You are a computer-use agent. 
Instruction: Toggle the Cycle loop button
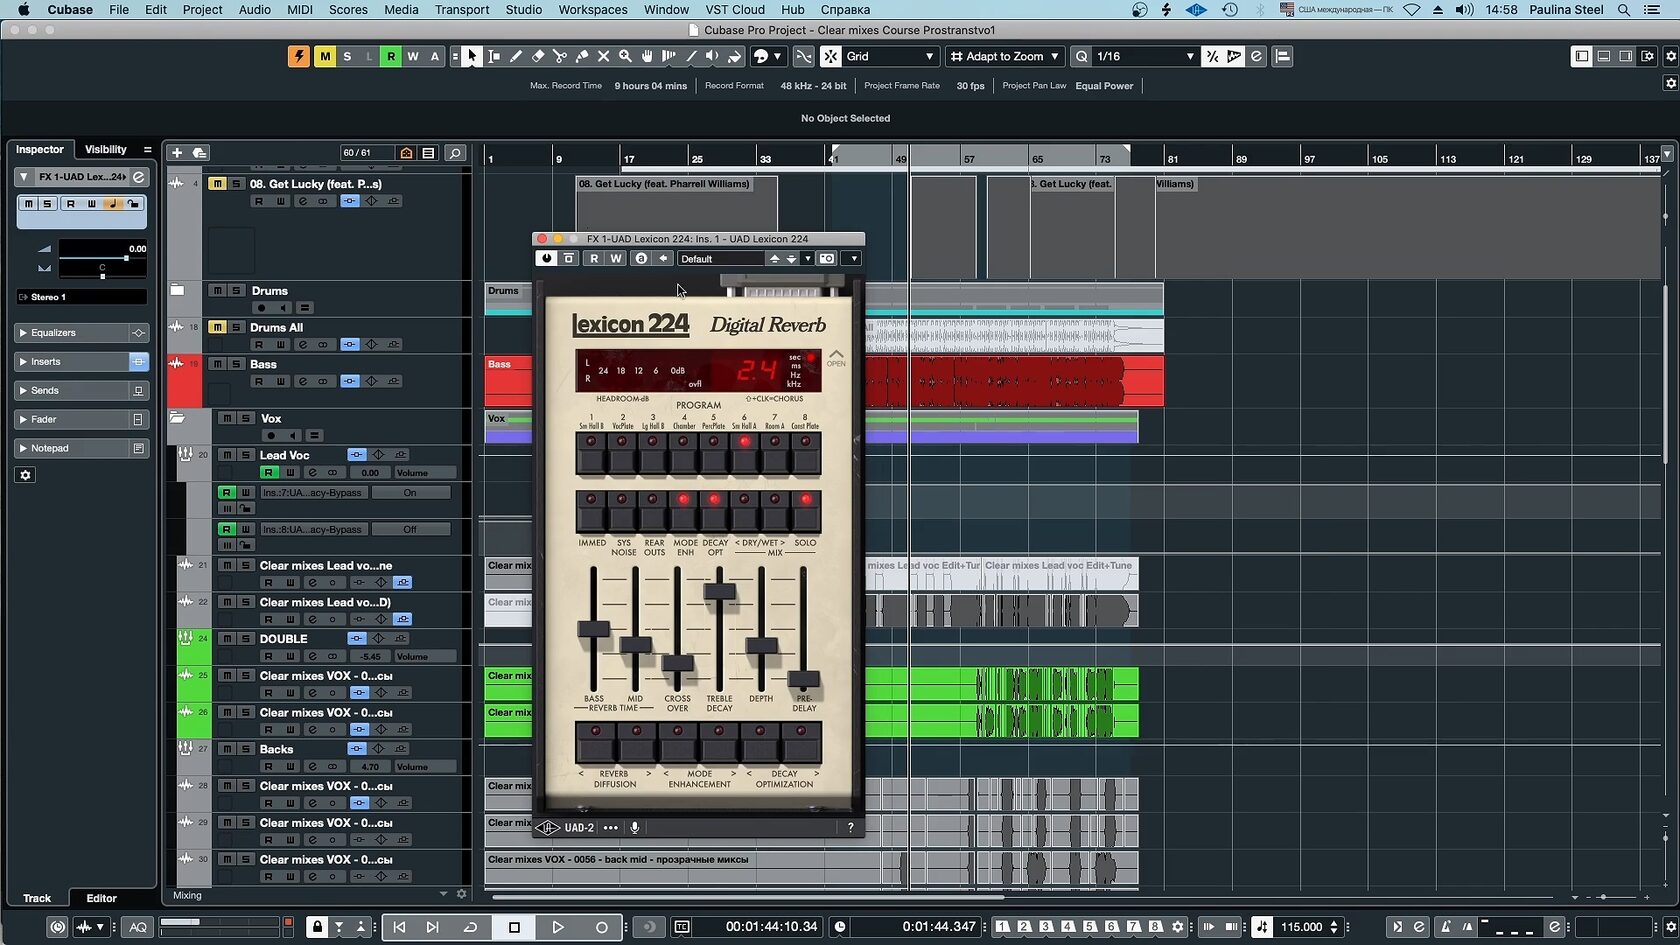470,927
